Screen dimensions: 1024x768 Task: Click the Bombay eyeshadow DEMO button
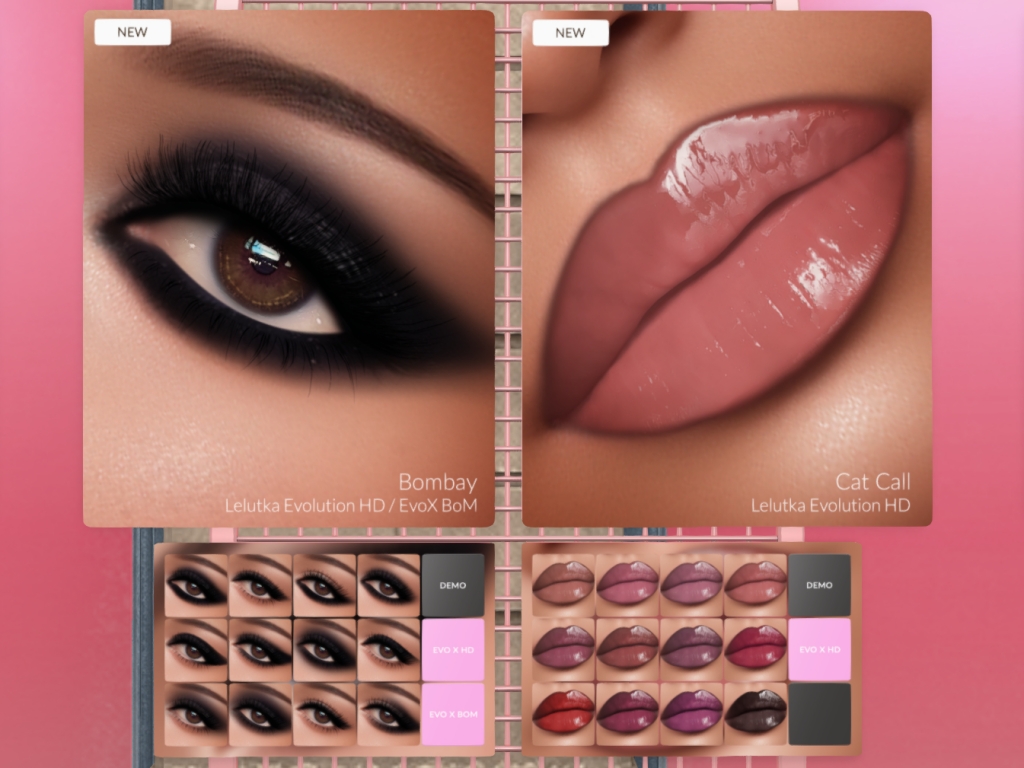tap(453, 585)
